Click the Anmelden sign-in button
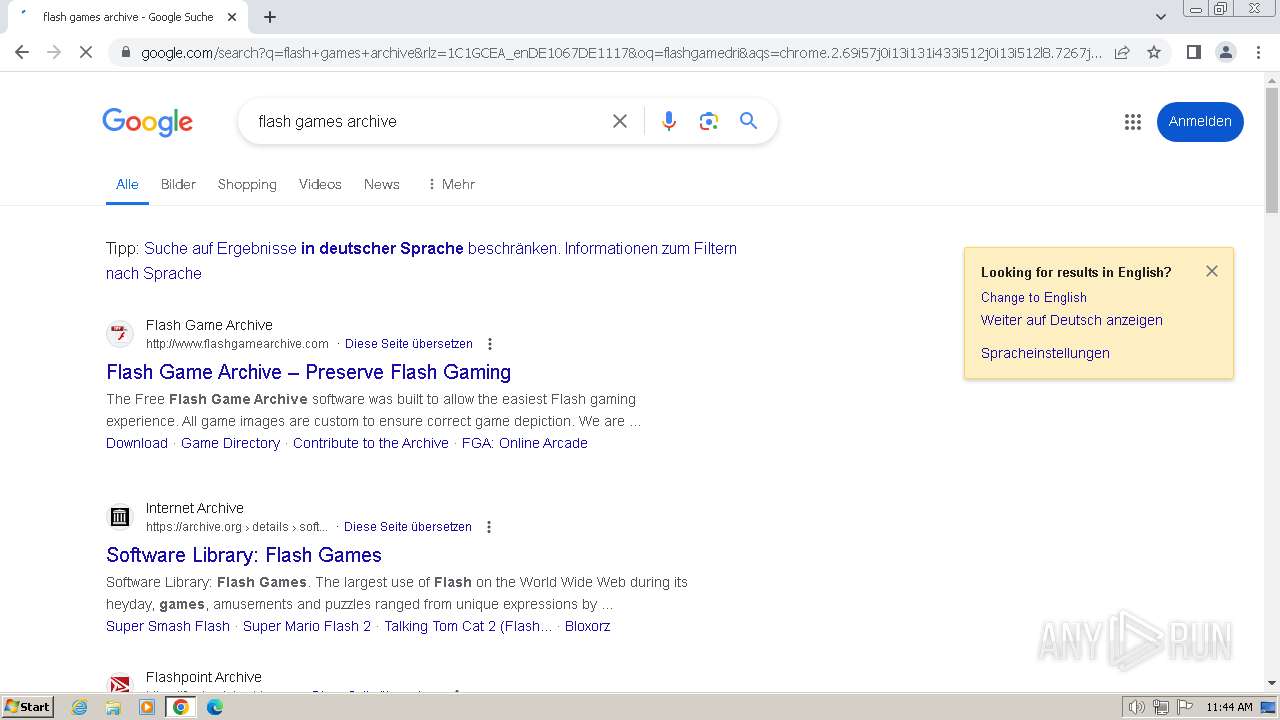Image resolution: width=1280 pixels, height=720 pixels. pyautogui.click(x=1200, y=121)
